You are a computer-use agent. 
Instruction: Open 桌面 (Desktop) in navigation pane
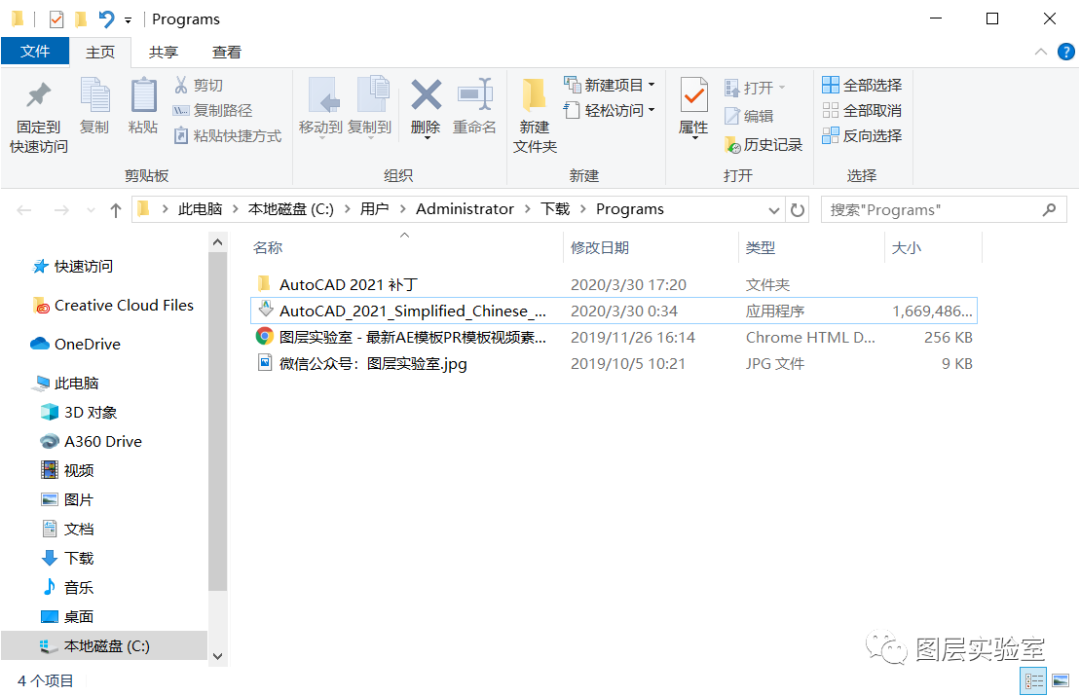[68, 617]
